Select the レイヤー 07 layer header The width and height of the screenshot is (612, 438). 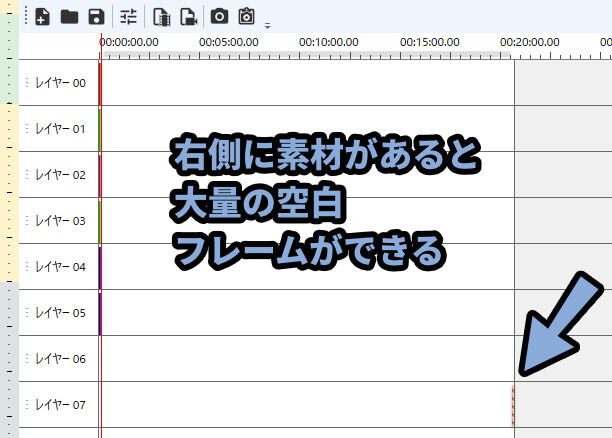(x=59, y=404)
